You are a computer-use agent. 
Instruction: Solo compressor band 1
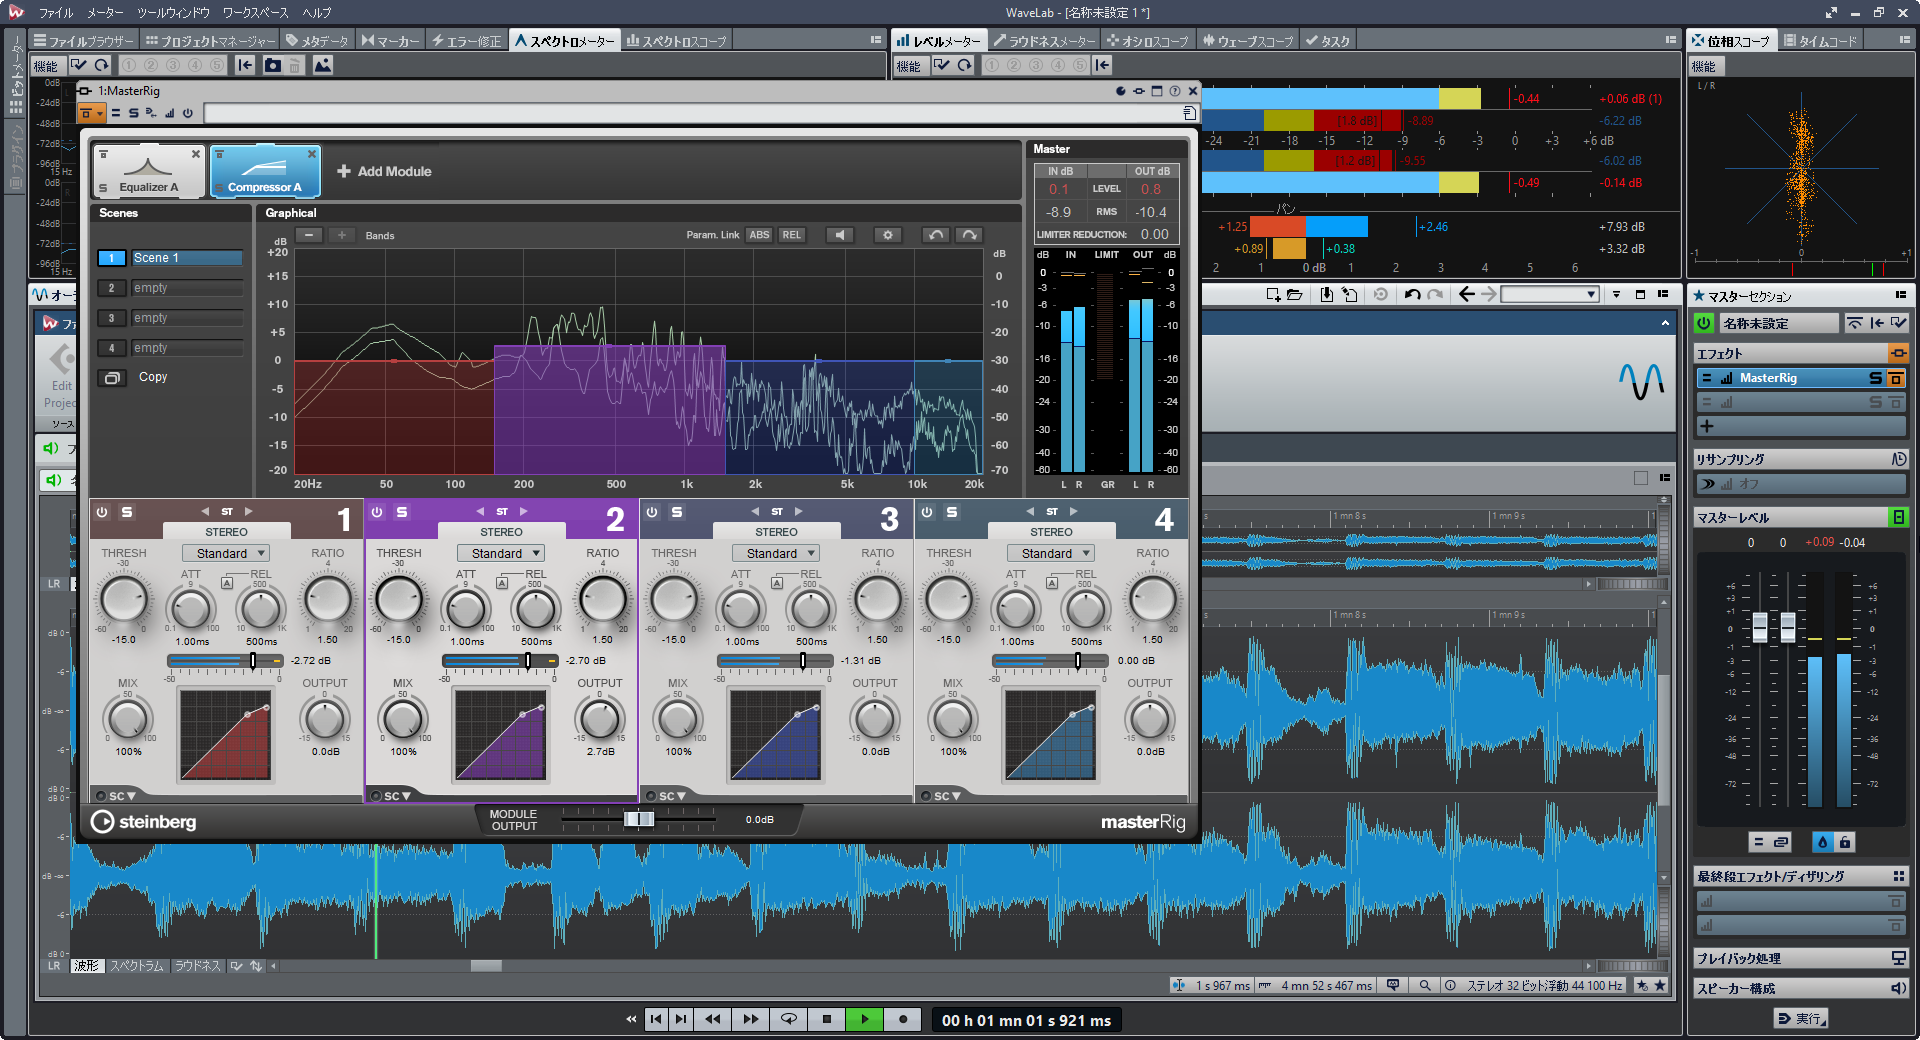click(127, 512)
